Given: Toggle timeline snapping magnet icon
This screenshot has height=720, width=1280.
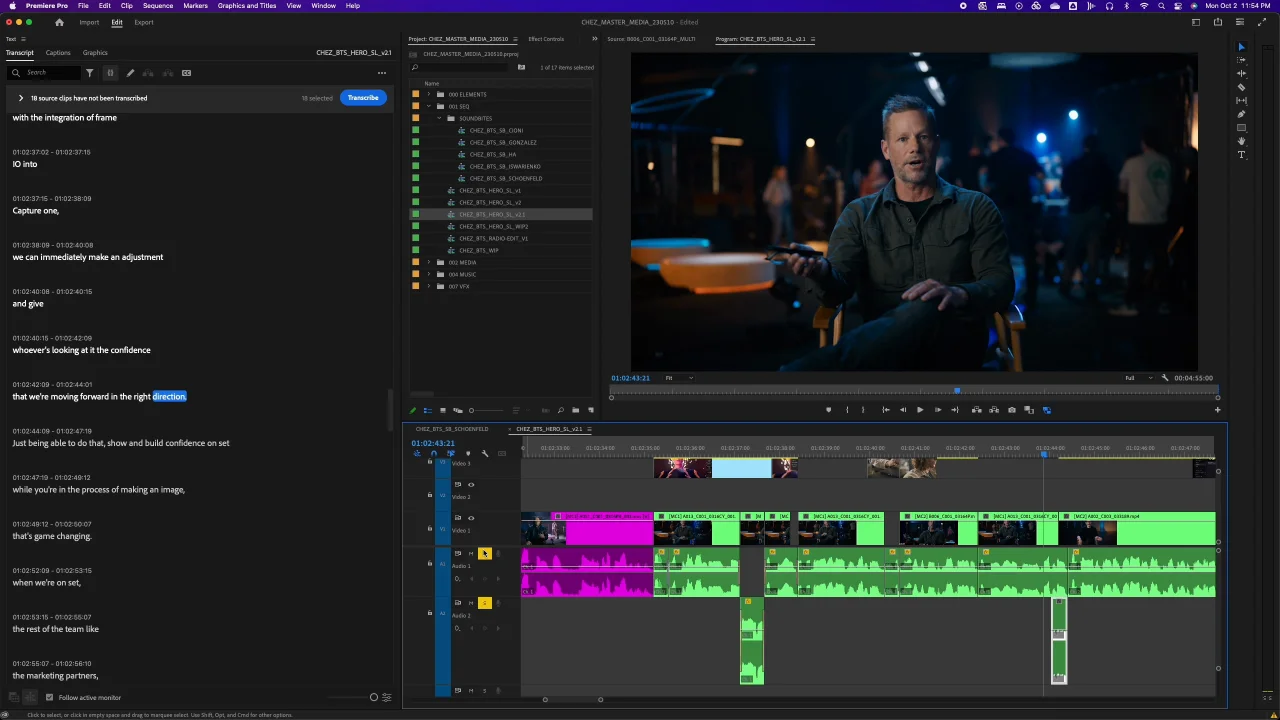Looking at the screenshot, I should coord(434,454).
